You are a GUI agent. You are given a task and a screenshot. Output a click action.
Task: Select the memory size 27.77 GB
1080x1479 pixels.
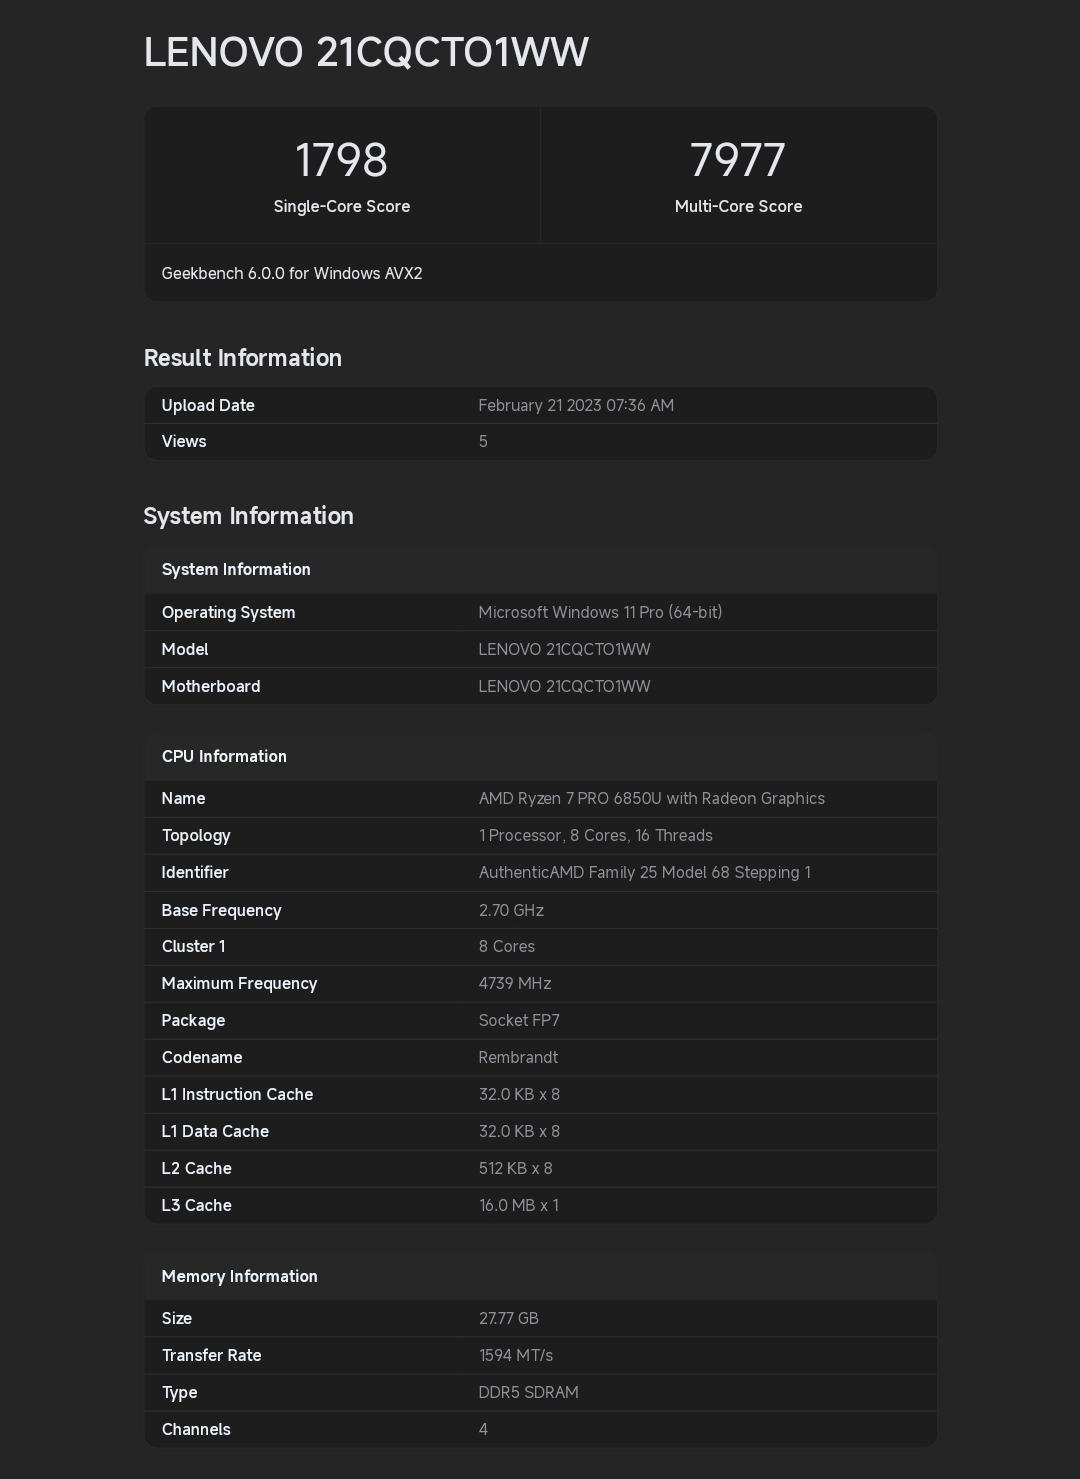pyautogui.click(x=509, y=1318)
